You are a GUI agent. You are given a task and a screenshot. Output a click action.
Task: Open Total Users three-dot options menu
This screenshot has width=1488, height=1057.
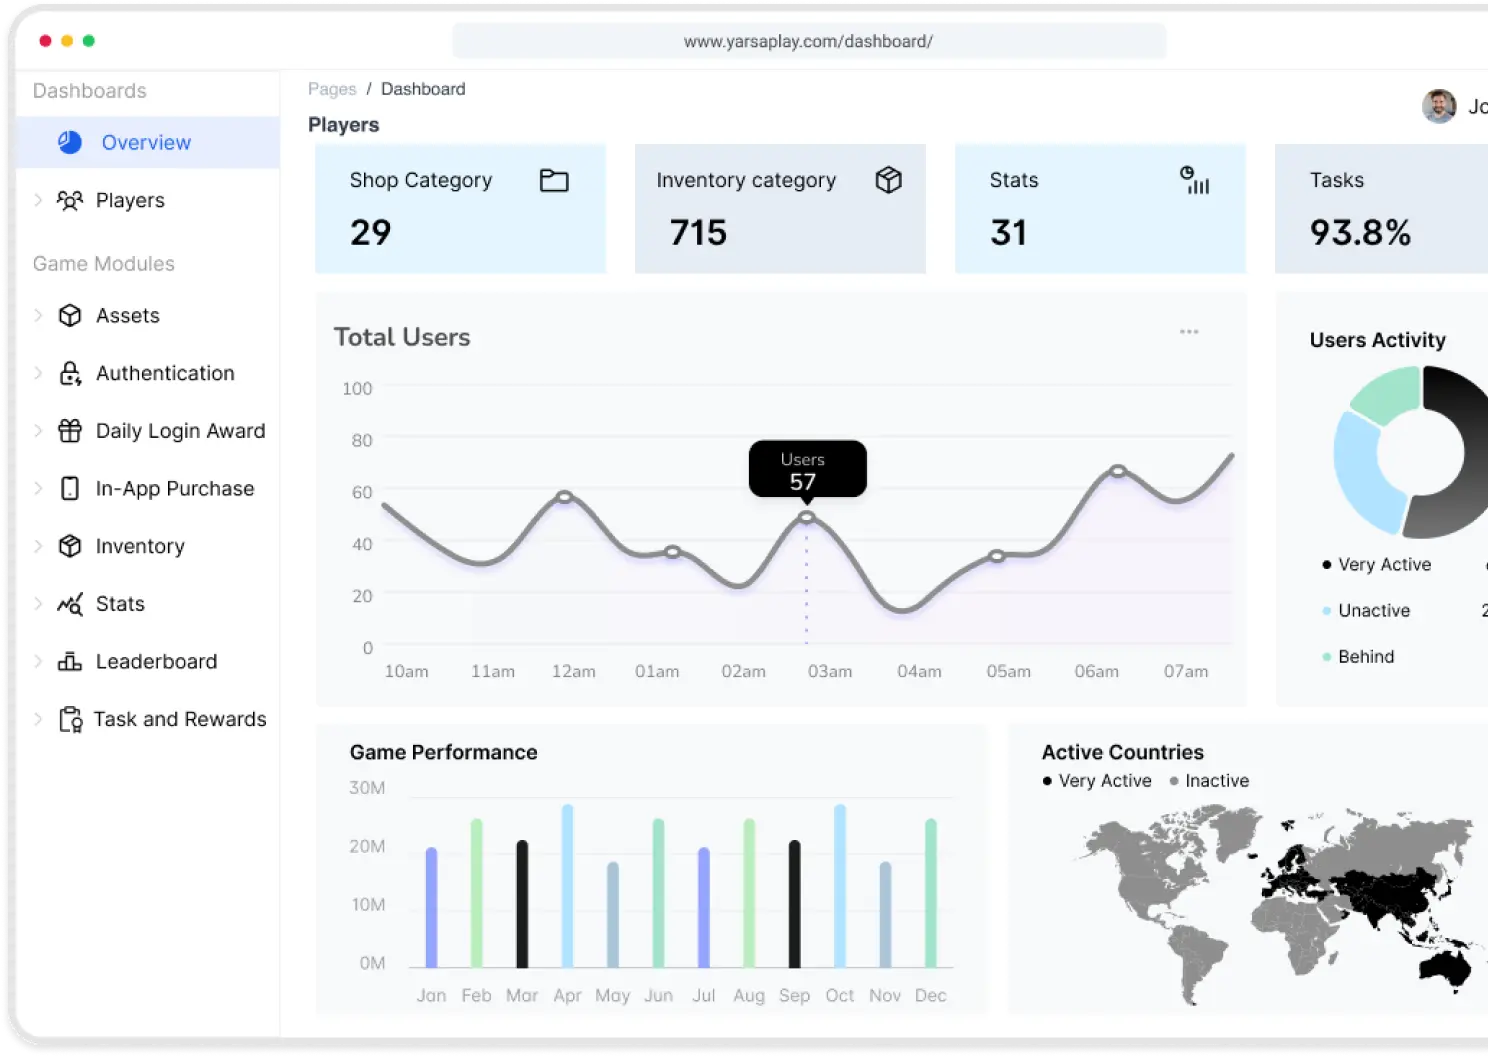pyautogui.click(x=1189, y=332)
